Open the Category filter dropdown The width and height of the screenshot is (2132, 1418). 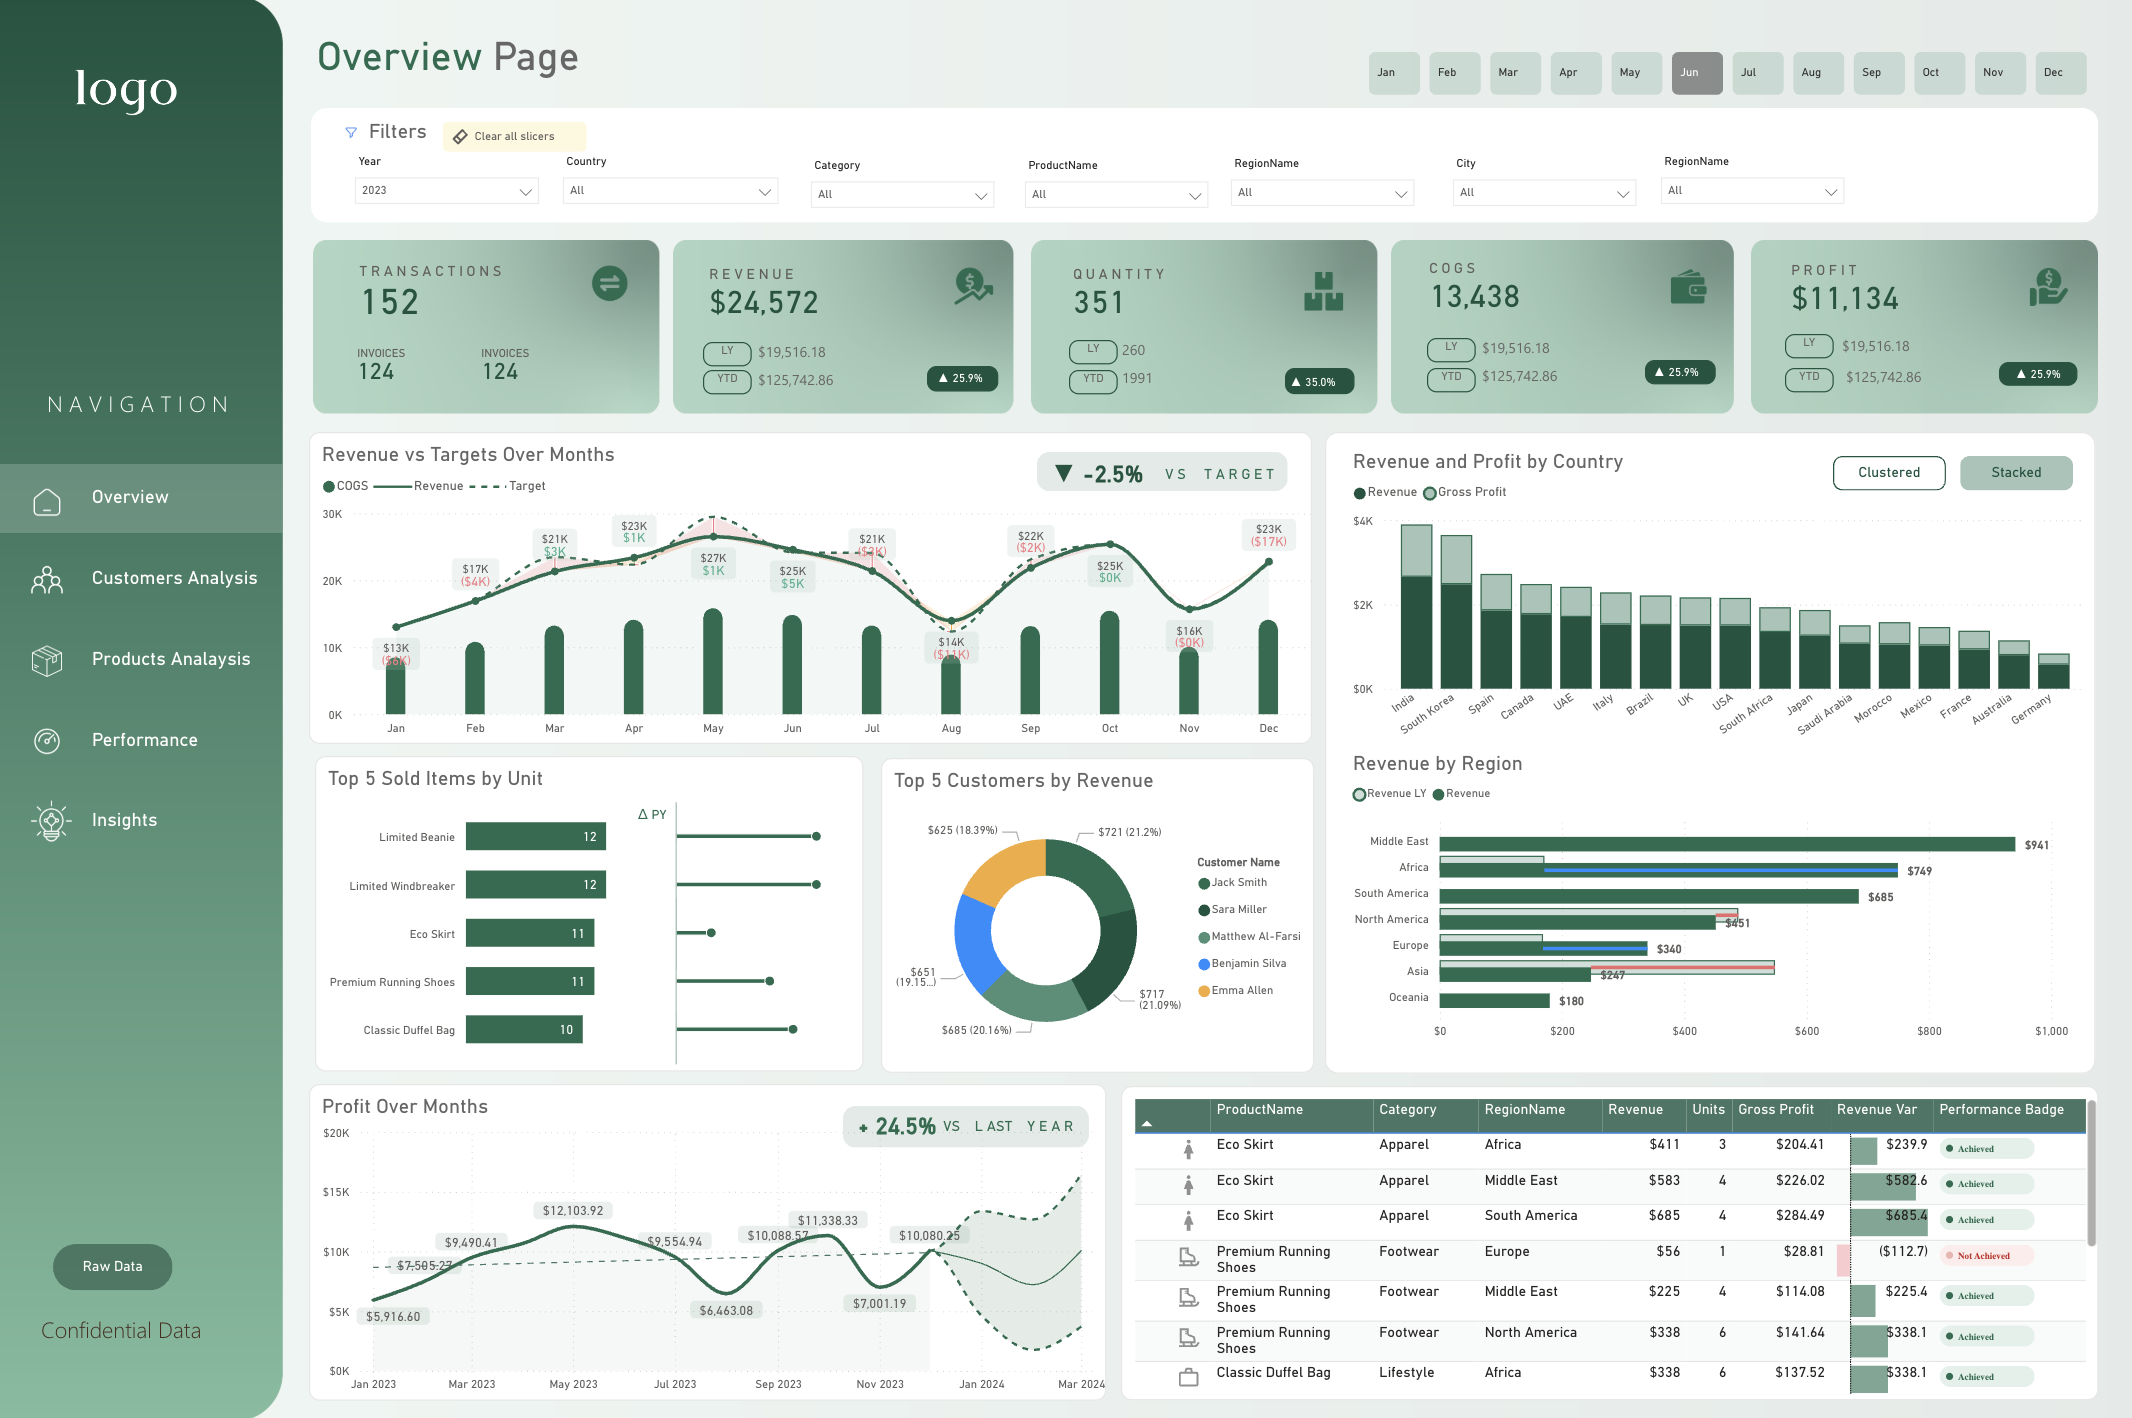click(902, 195)
